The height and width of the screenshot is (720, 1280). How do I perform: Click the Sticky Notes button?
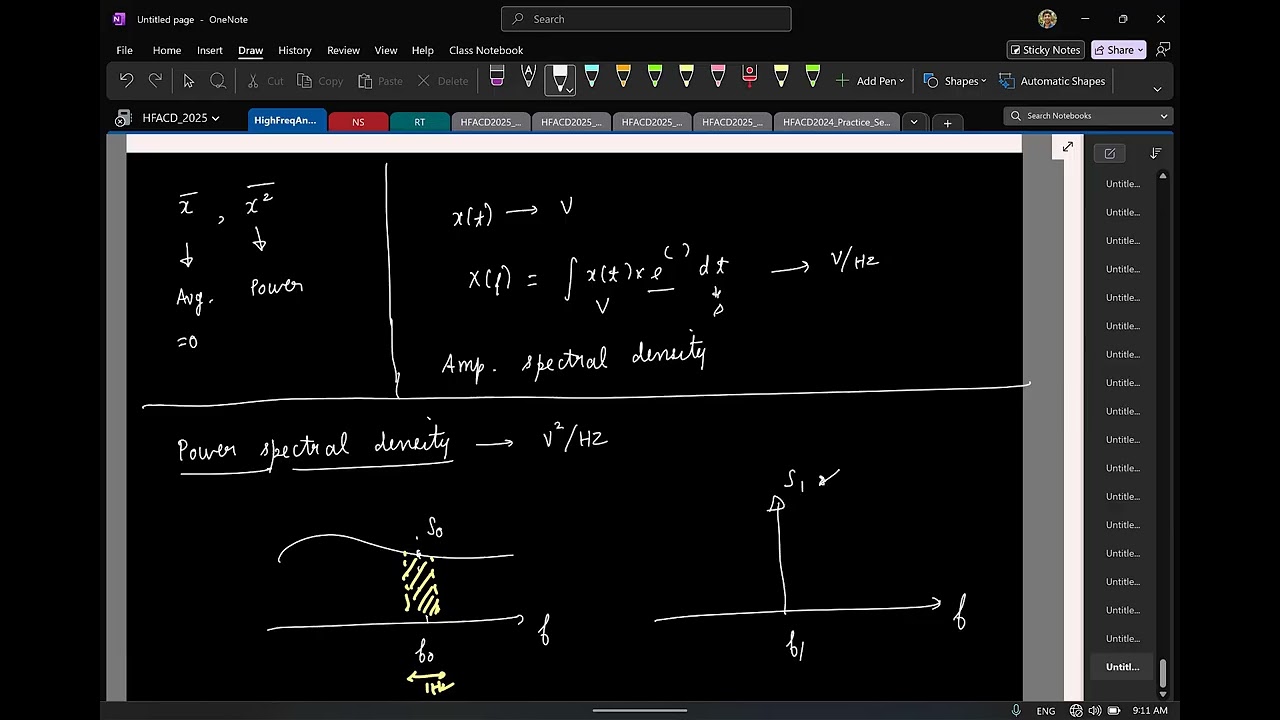click(x=1045, y=50)
